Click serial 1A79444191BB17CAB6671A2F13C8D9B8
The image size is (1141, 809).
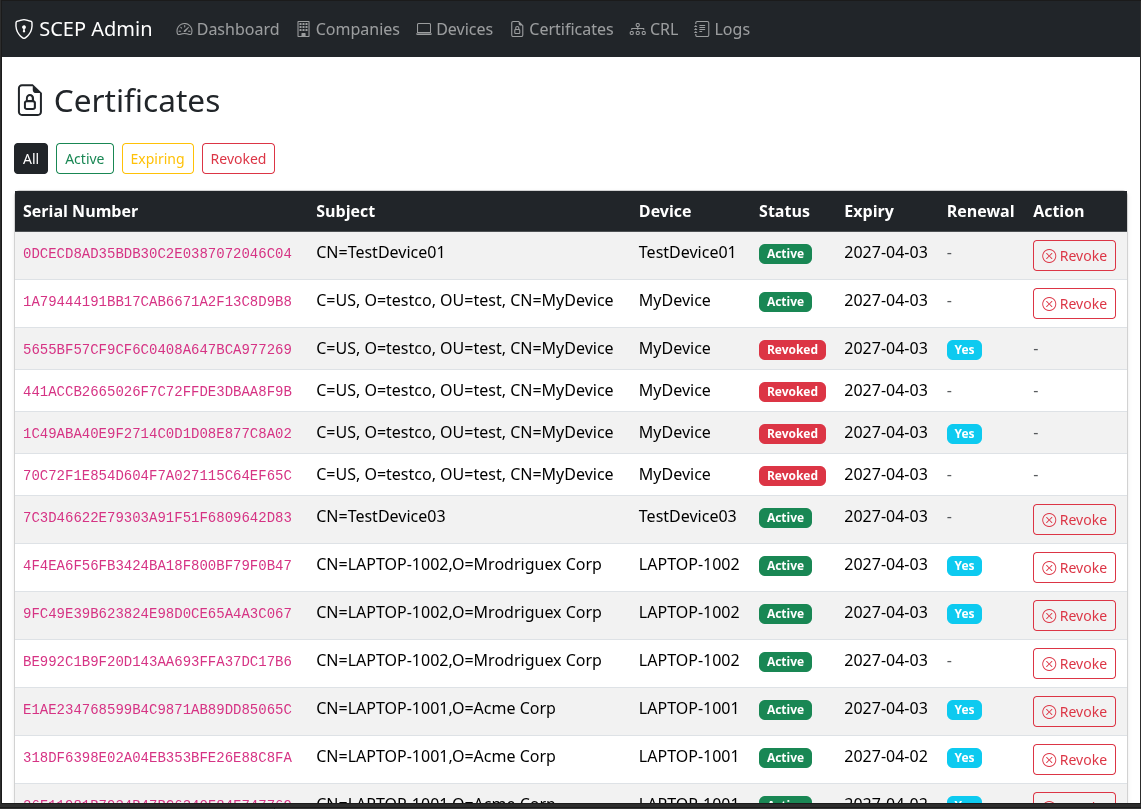click(x=157, y=301)
